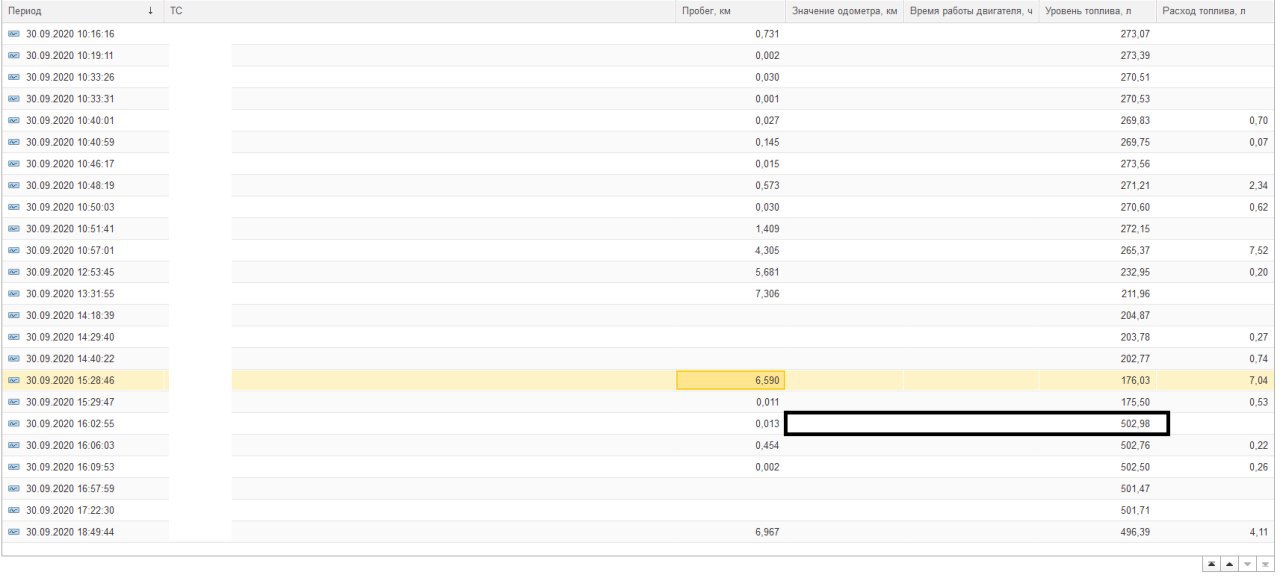Click the fuel level value 273,07
The width and height of the screenshot is (1280, 581).
pos(1135,34)
